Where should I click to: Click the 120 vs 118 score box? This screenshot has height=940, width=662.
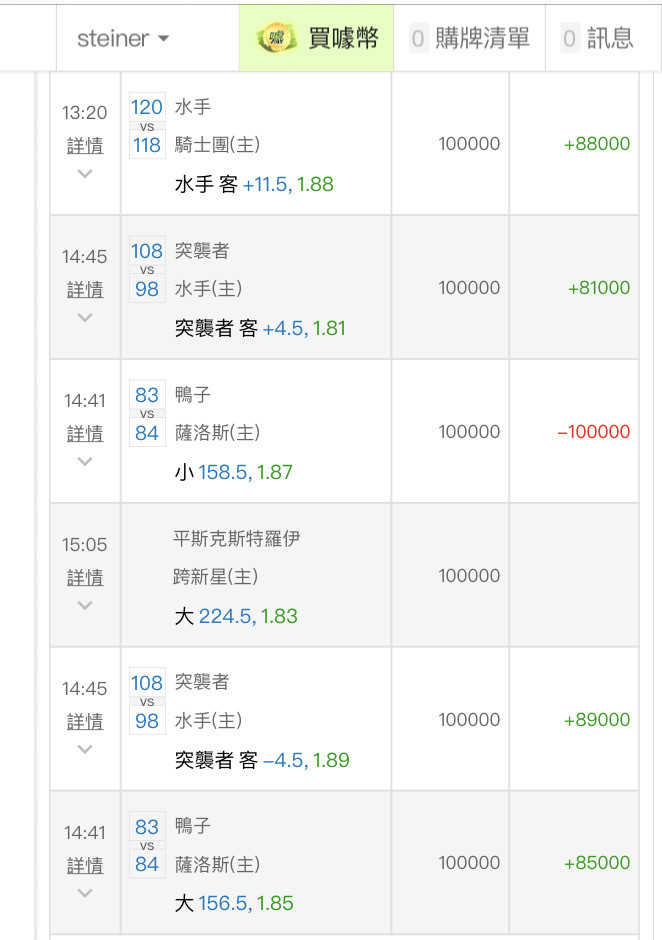[147, 126]
